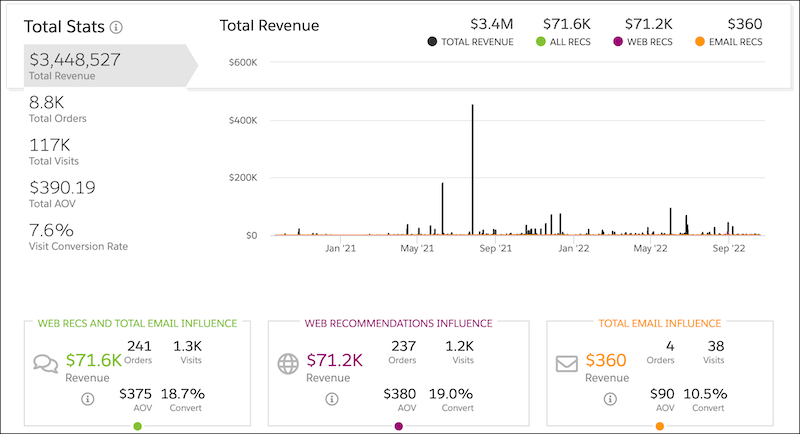Click the envelope icon in Total Email Influence card
800x434 pixels.
pyautogui.click(x=566, y=364)
